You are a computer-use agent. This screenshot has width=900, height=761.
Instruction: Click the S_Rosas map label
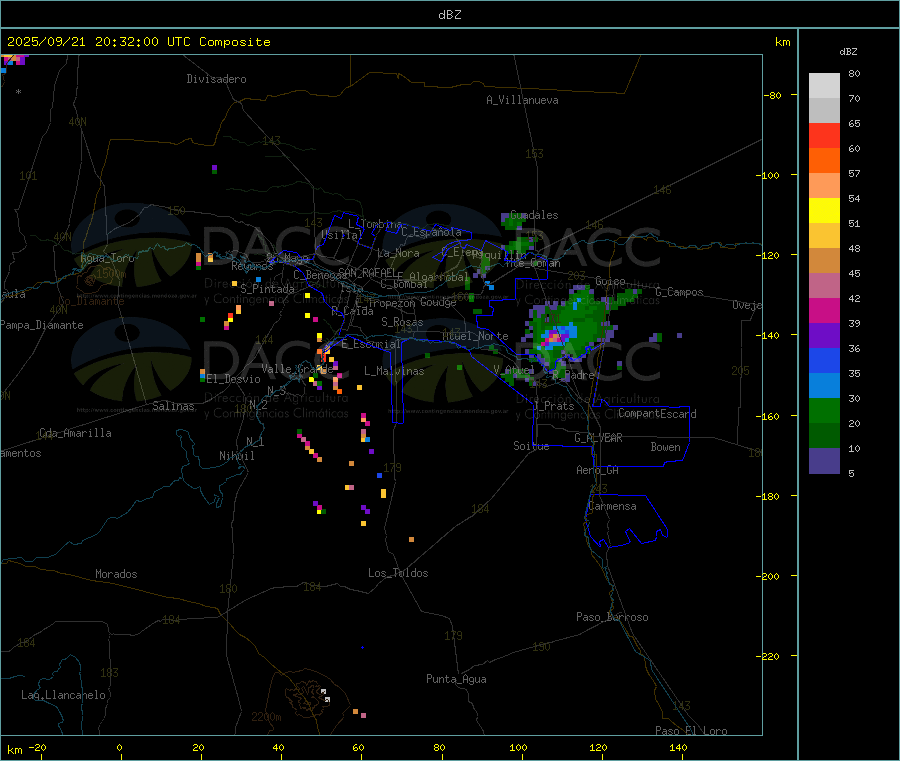[x=402, y=322]
